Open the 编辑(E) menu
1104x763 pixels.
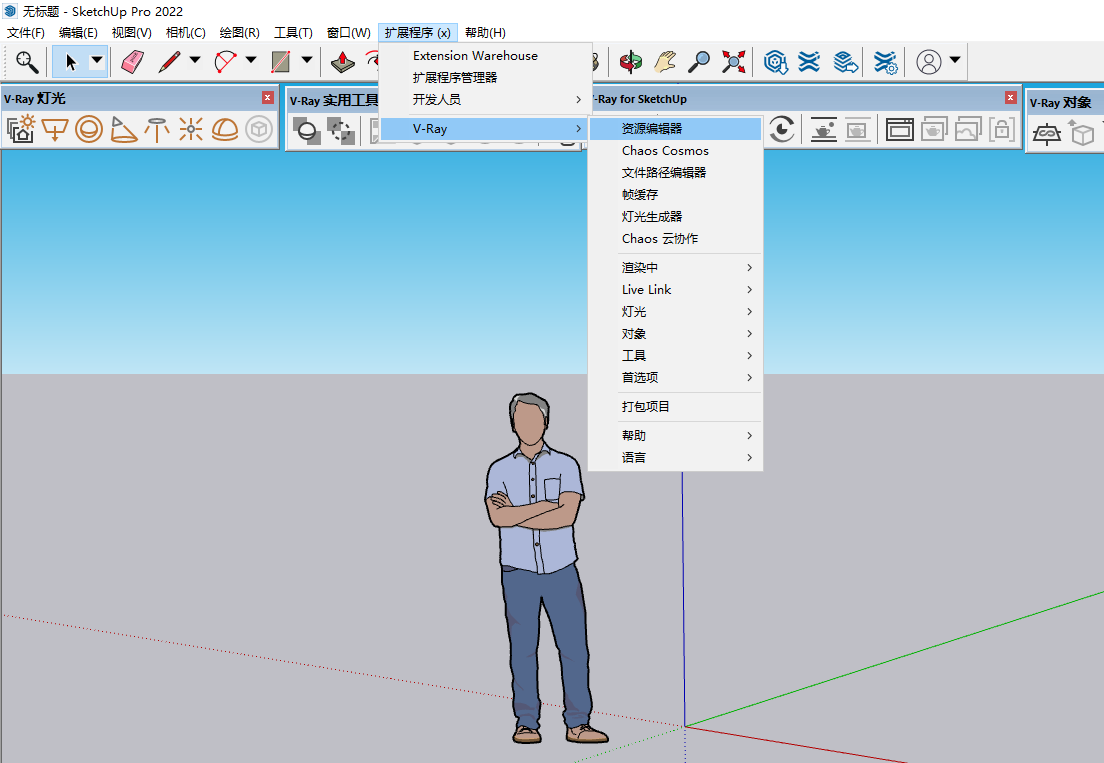tap(78, 32)
